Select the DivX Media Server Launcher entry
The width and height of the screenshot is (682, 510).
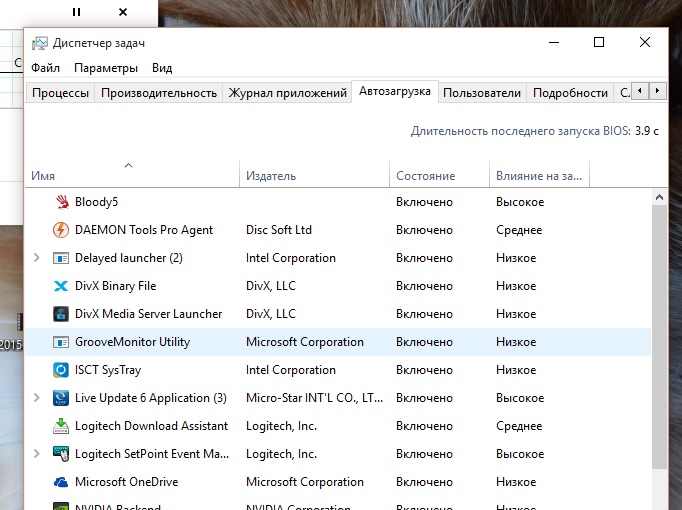[x=148, y=314]
